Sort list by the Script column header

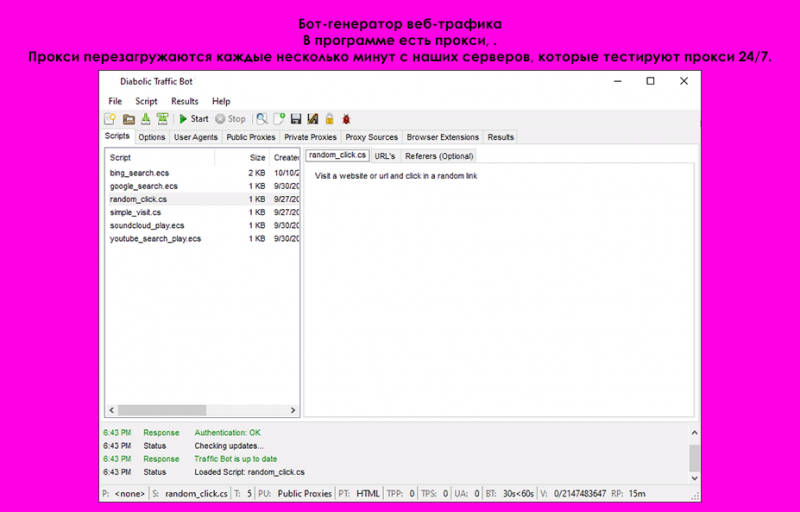[x=160, y=158]
